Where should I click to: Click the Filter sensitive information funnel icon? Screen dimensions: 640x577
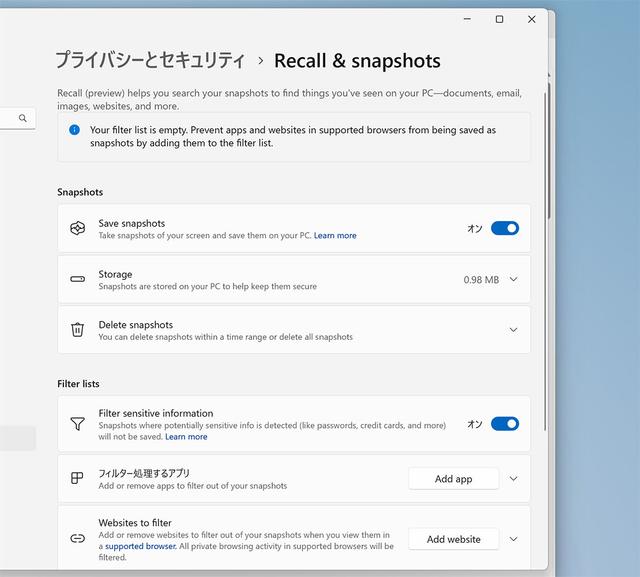tap(78, 424)
